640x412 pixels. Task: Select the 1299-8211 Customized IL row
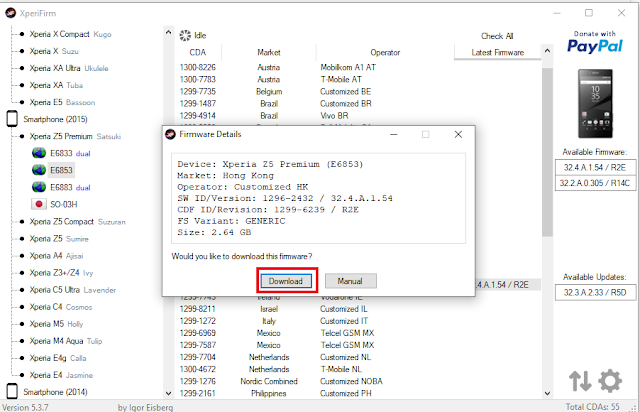(x=358, y=309)
